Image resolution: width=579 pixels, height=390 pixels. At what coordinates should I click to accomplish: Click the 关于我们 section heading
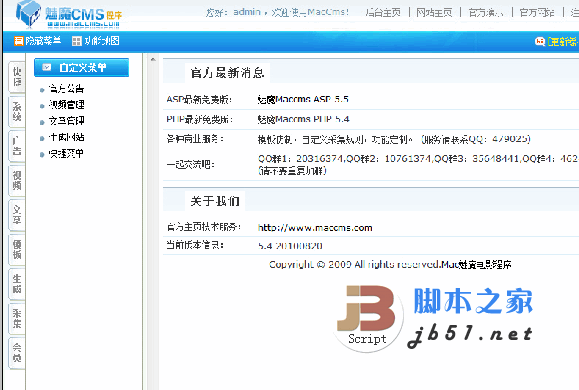[215, 201]
